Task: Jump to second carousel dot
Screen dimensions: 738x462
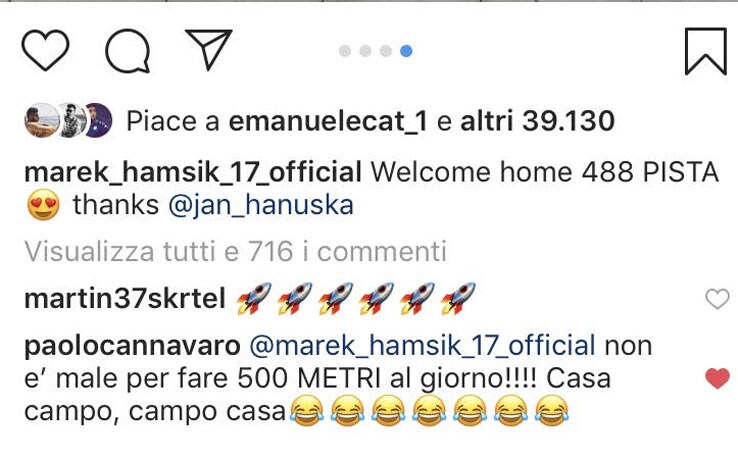Action: point(365,51)
